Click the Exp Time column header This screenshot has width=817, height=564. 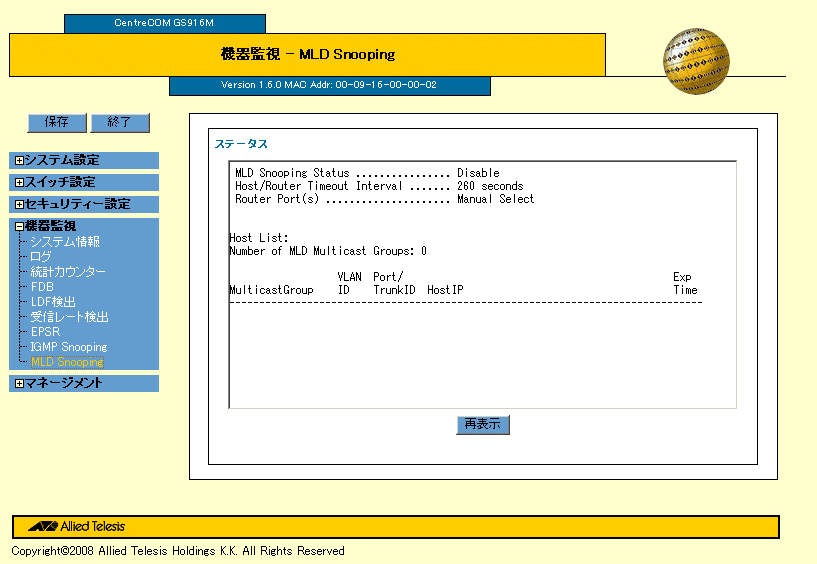(x=685, y=283)
